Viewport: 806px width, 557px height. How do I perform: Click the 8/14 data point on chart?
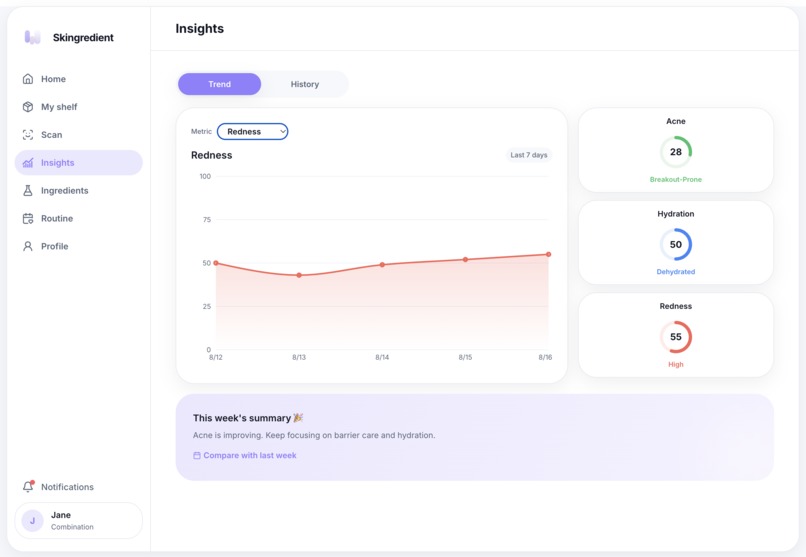pyautogui.click(x=382, y=265)
